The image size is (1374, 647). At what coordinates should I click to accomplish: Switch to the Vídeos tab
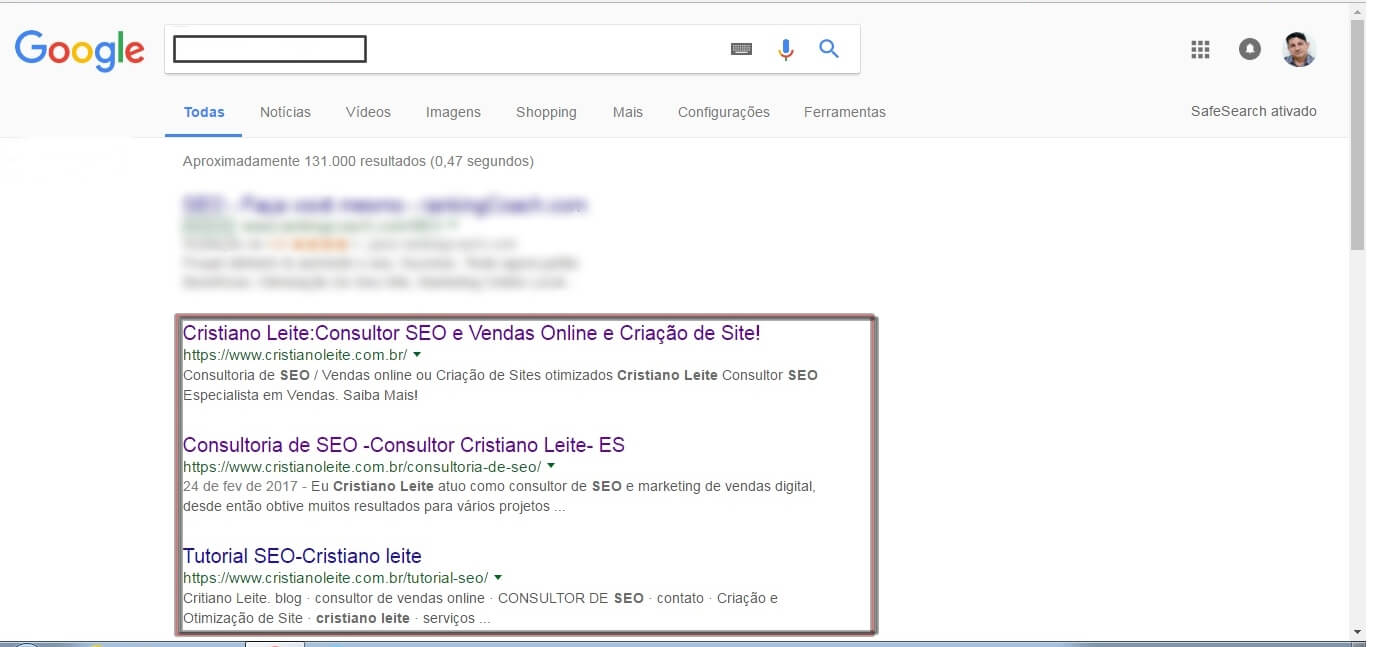pos(368,112)
